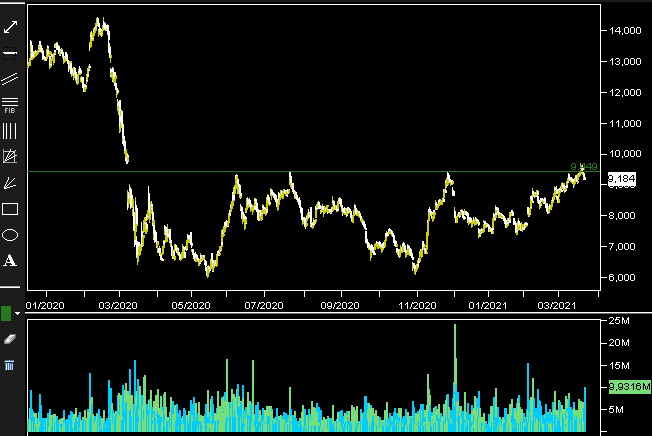Click the 09/2020 date axis label
Image resolution: width=652 pixels, height=436 pixels.
[x=340, y=305]
